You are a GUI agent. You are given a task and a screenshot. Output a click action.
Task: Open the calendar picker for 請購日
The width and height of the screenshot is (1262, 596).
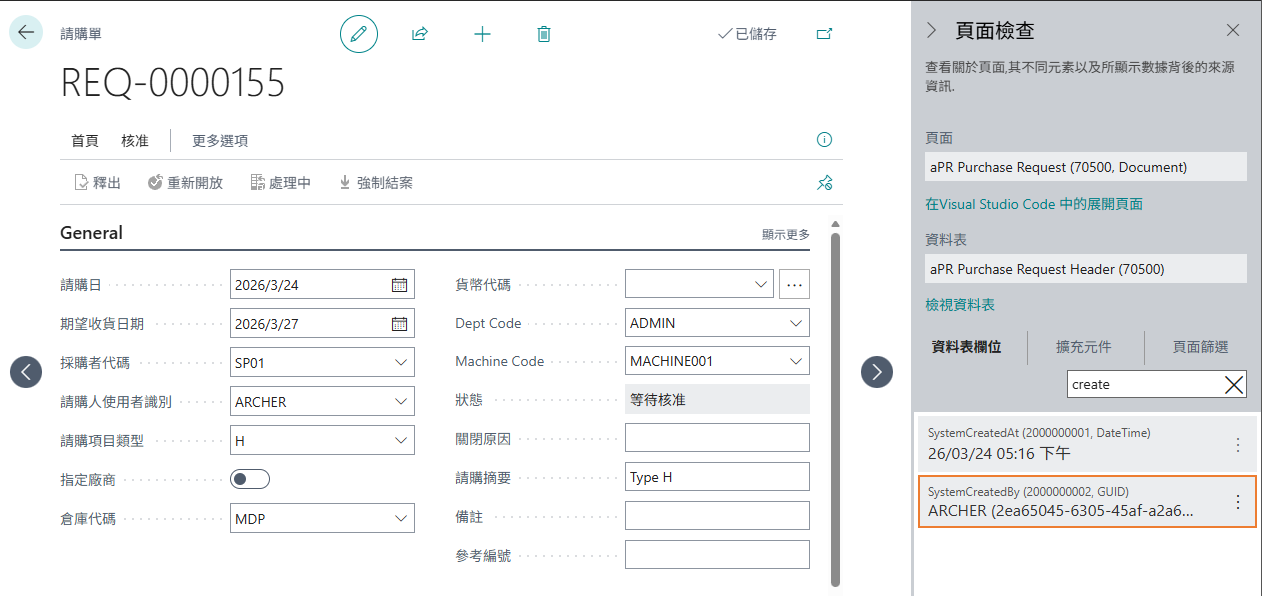399,285
